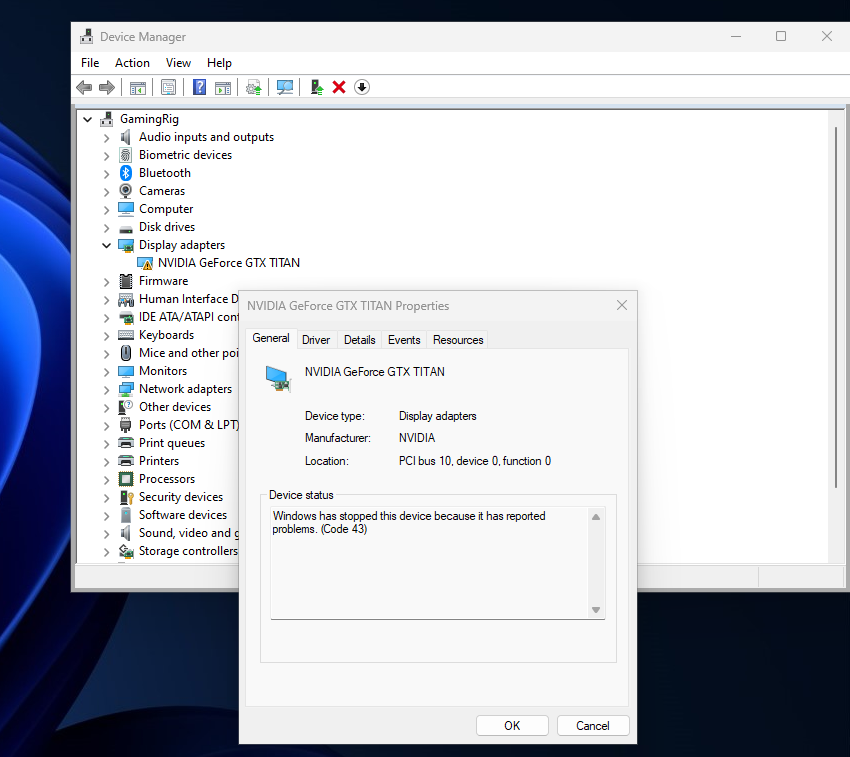Switch to the Details tab
The height and width of the screenshot is (757, 850).
click(359, 340)
